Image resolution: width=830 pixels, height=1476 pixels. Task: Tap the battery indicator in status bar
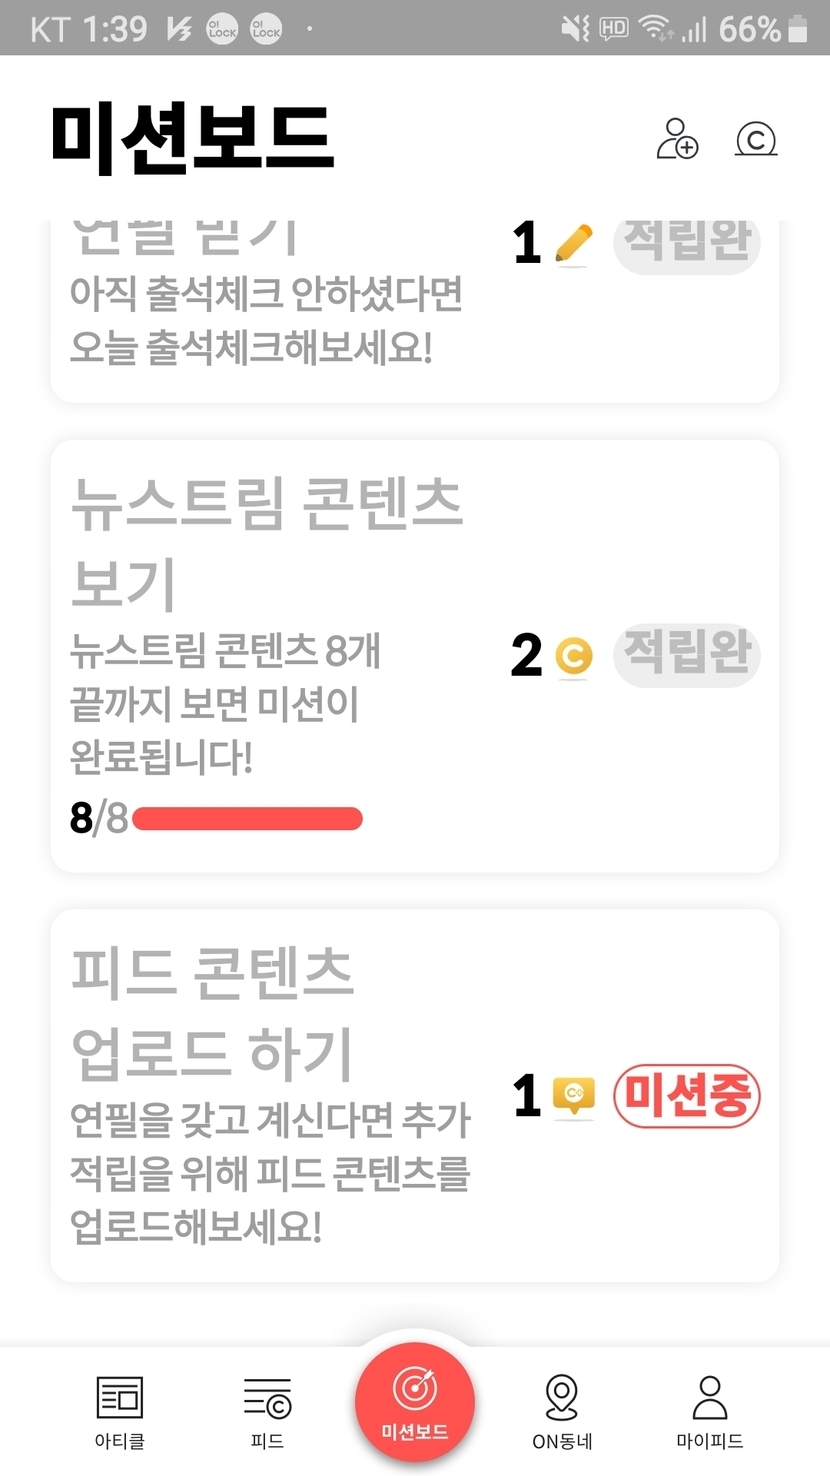797,29
